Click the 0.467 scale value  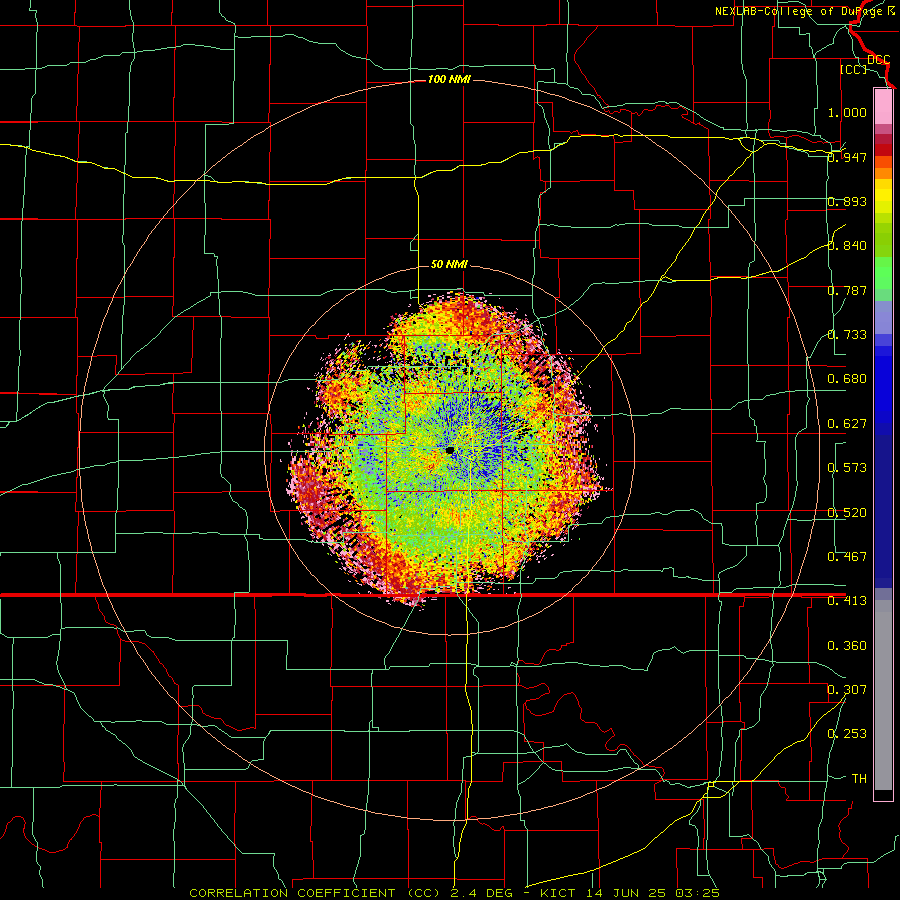[847, 557]
